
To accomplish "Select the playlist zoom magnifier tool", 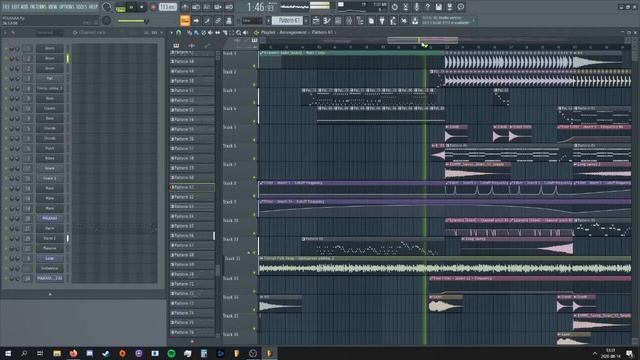I will [x=238, y=33].
